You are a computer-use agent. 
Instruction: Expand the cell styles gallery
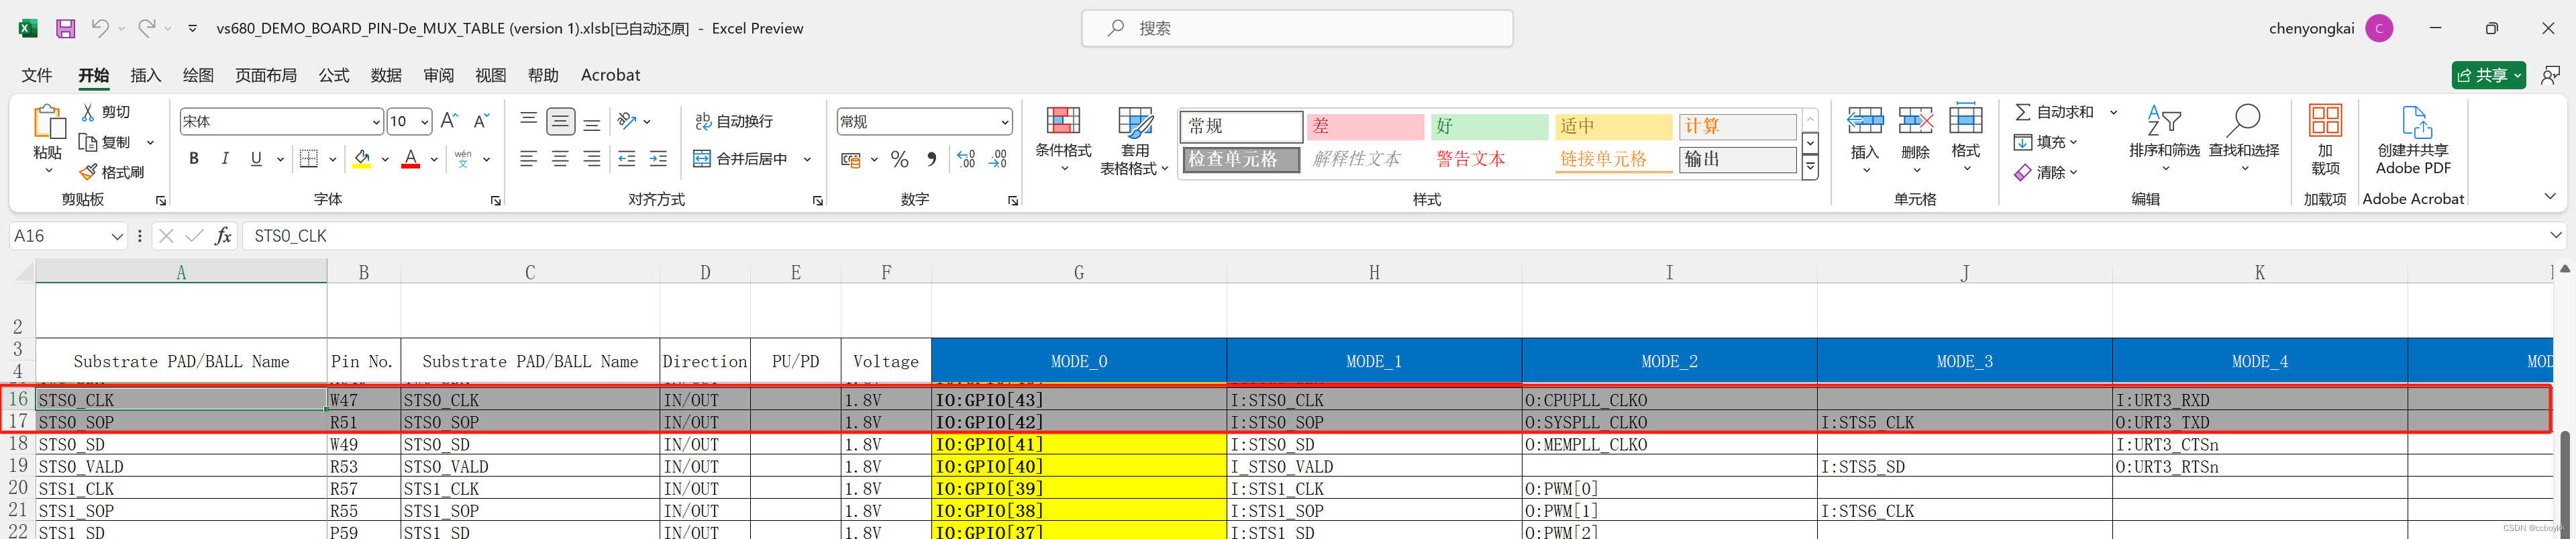pos(1810,168)
